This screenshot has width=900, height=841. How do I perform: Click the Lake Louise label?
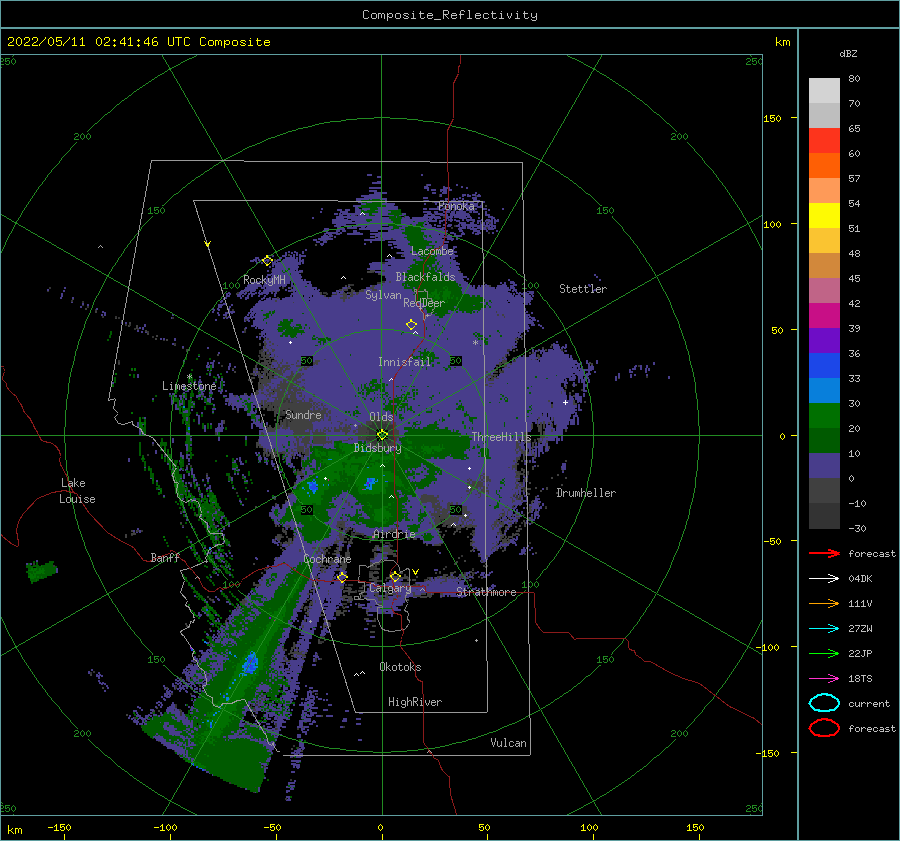pyautogui.click(x=77, y=491)
